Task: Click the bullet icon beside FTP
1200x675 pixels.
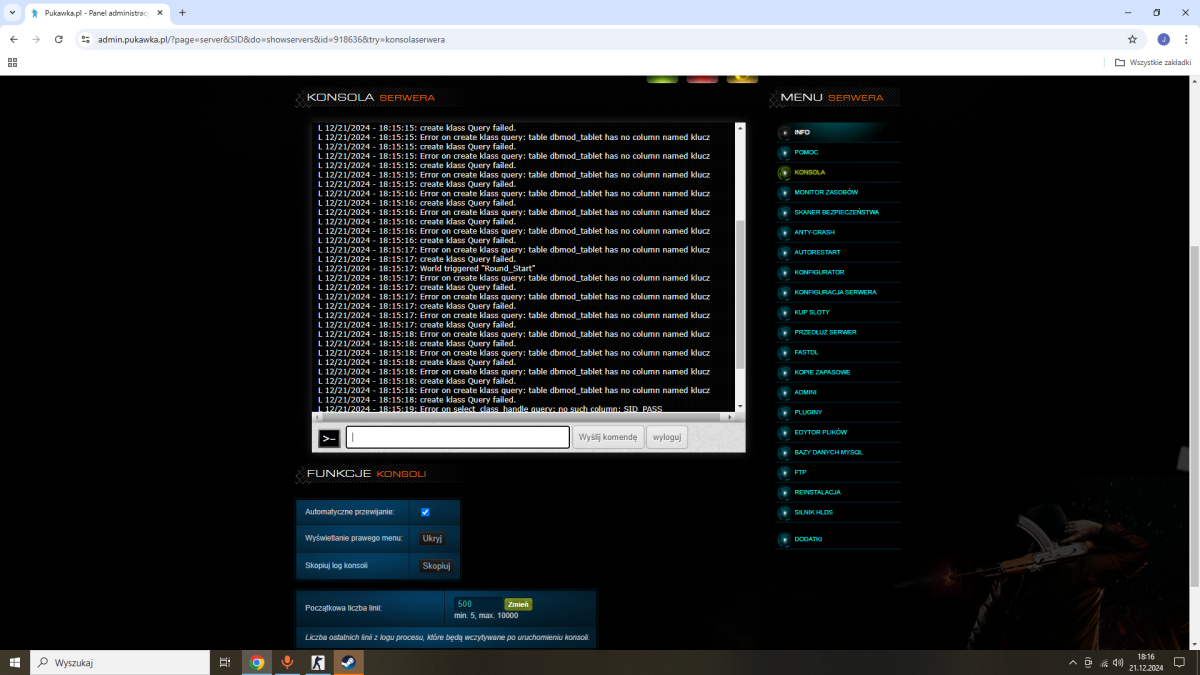Action: [784, 472]
